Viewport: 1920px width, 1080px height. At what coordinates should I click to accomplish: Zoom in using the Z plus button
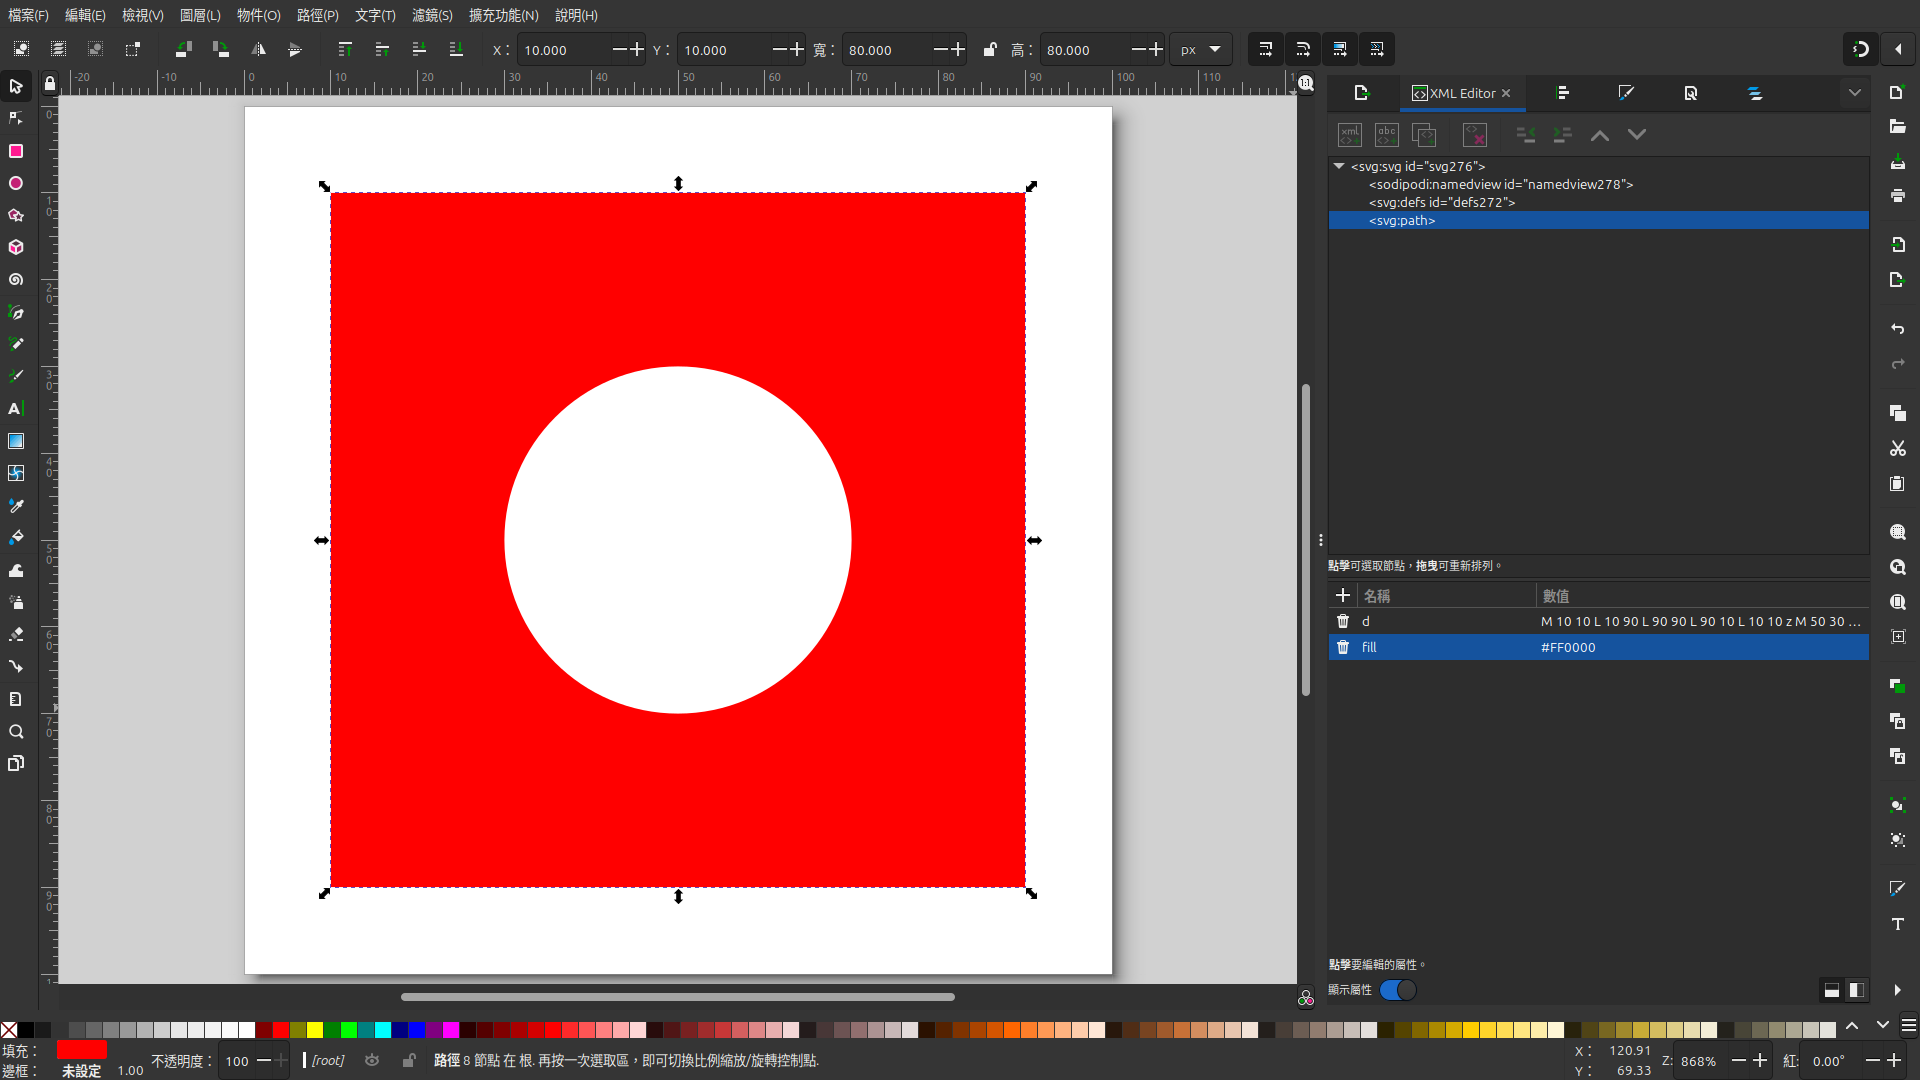(1760, 1060)
